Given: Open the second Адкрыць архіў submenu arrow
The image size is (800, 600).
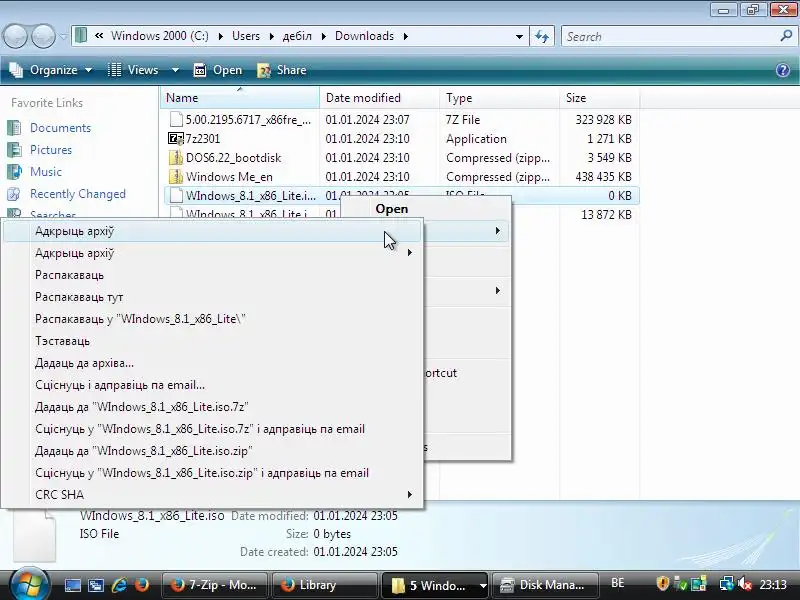Looking at the screenshot, I should (409, 253).
